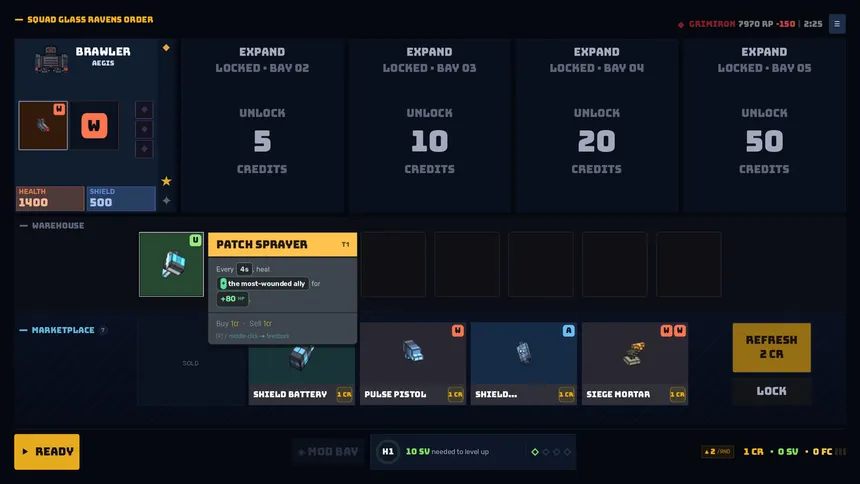The width and height of the screenshot is (860, 484).
Task: Click Siege Mortar 1 CR price tag
Action: point(677,394)
